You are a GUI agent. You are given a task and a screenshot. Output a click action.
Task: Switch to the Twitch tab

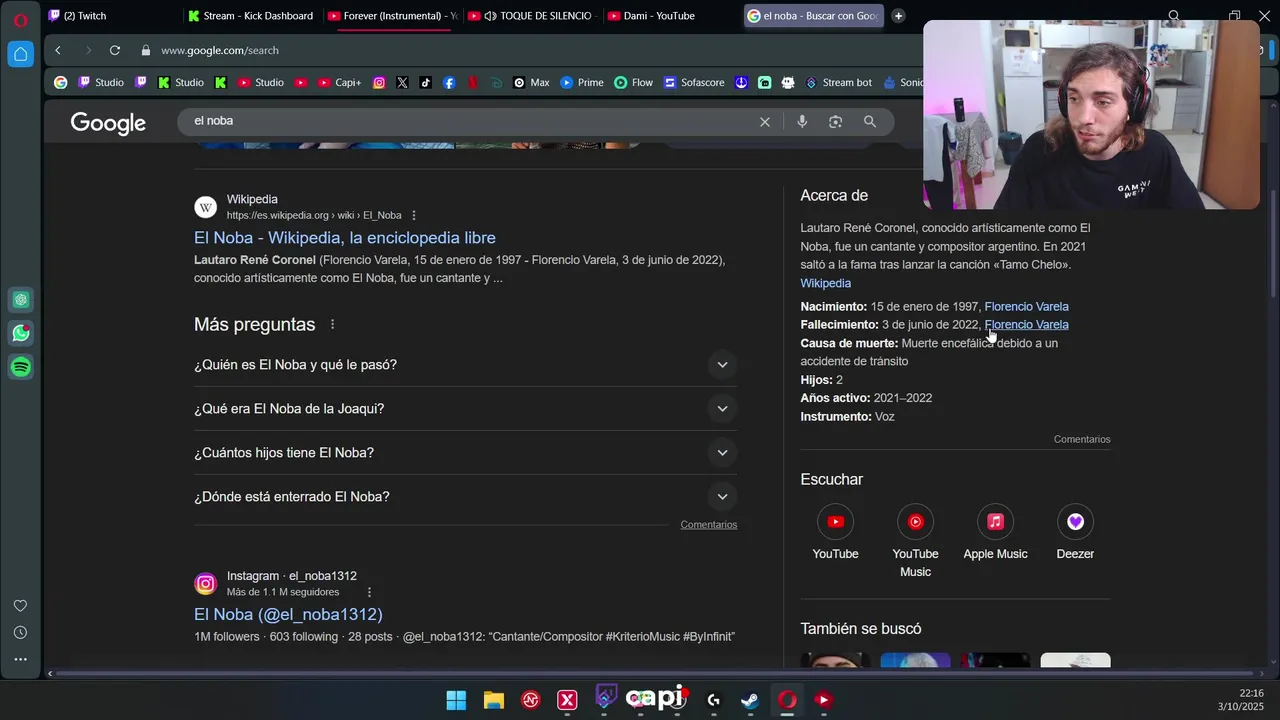(x=110, y=16)
